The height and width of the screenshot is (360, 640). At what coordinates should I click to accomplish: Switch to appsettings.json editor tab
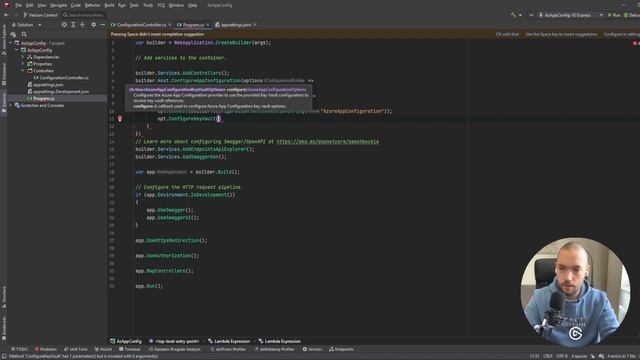[x=236, y=25]
